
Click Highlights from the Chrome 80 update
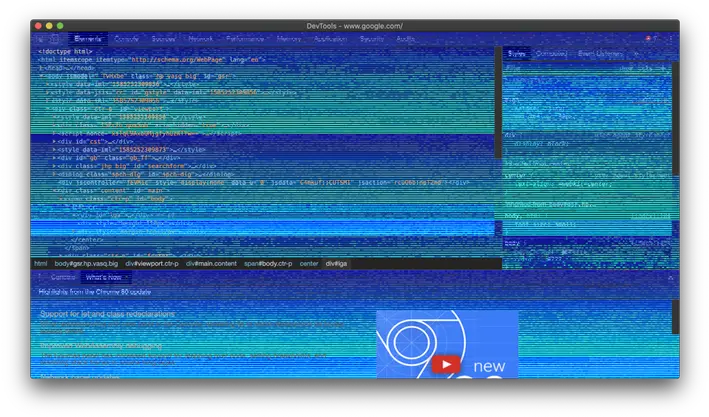pos(95,292)
